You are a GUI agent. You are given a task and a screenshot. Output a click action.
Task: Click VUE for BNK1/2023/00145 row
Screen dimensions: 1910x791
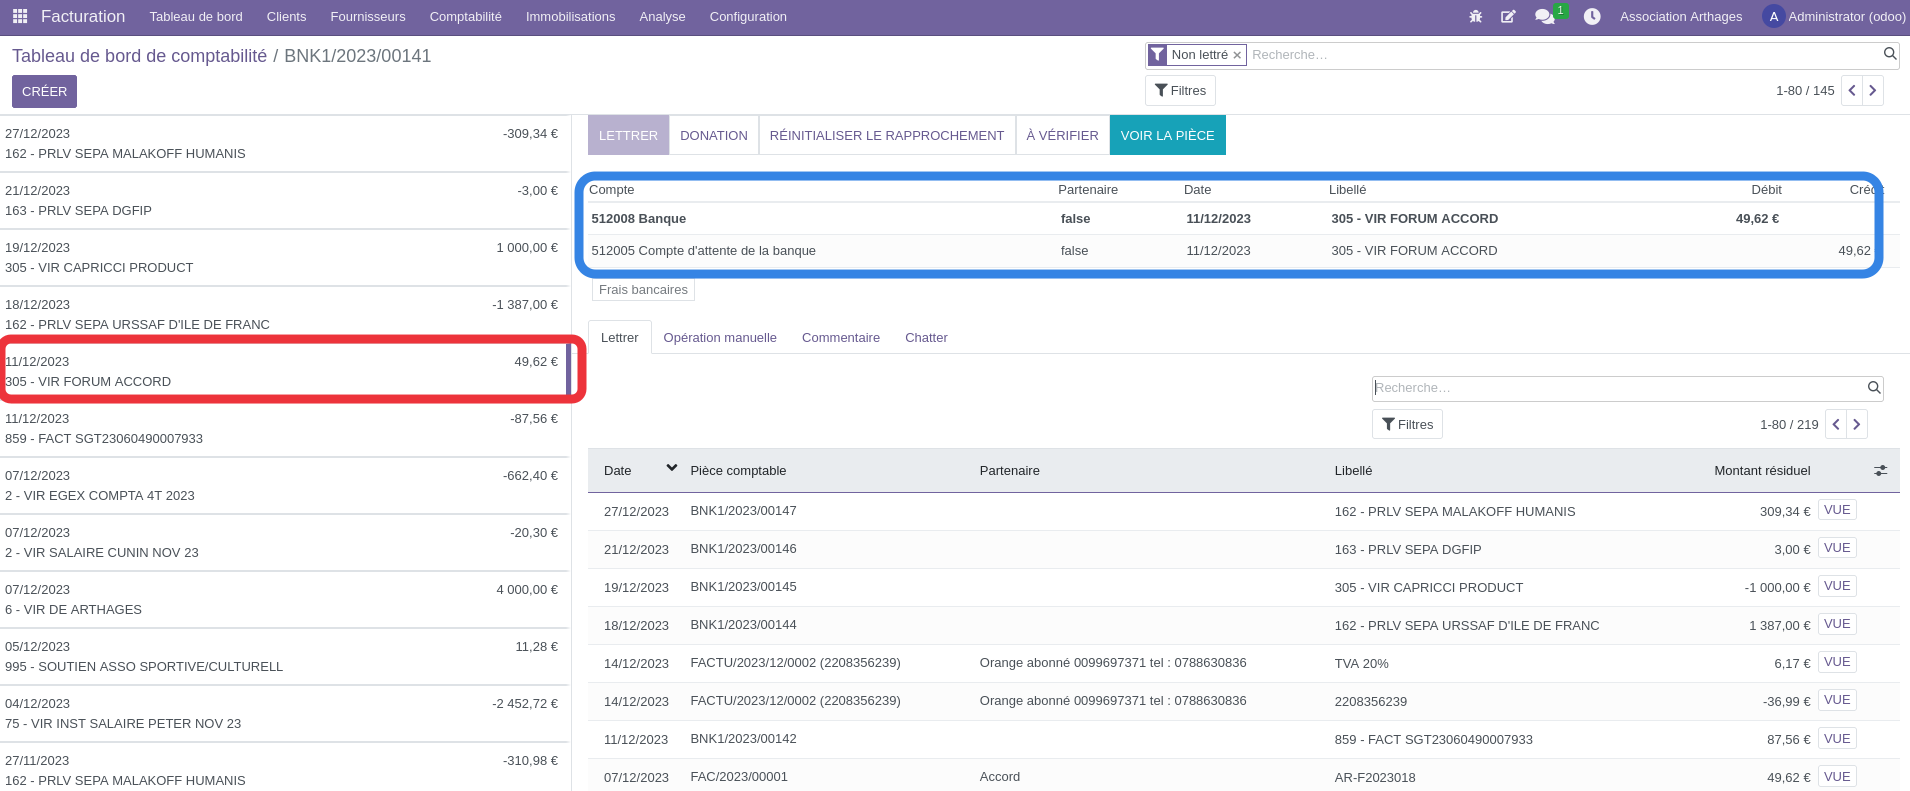[x=1837, y=586]
